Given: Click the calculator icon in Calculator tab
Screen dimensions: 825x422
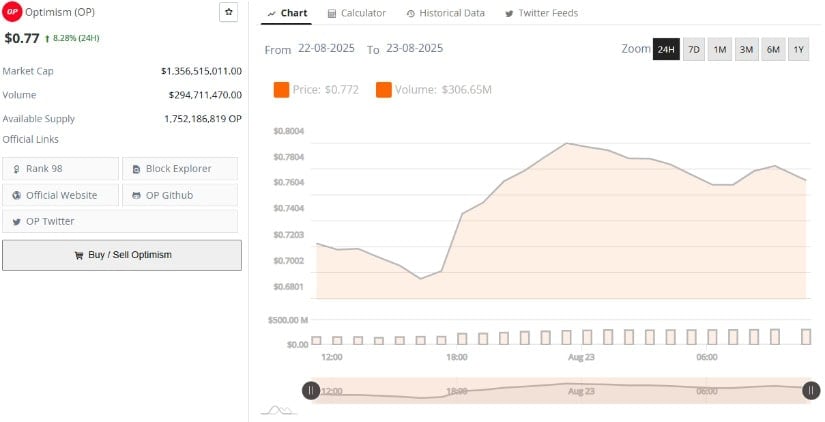Looking at the screenshot, I should [x=331, y=14].
